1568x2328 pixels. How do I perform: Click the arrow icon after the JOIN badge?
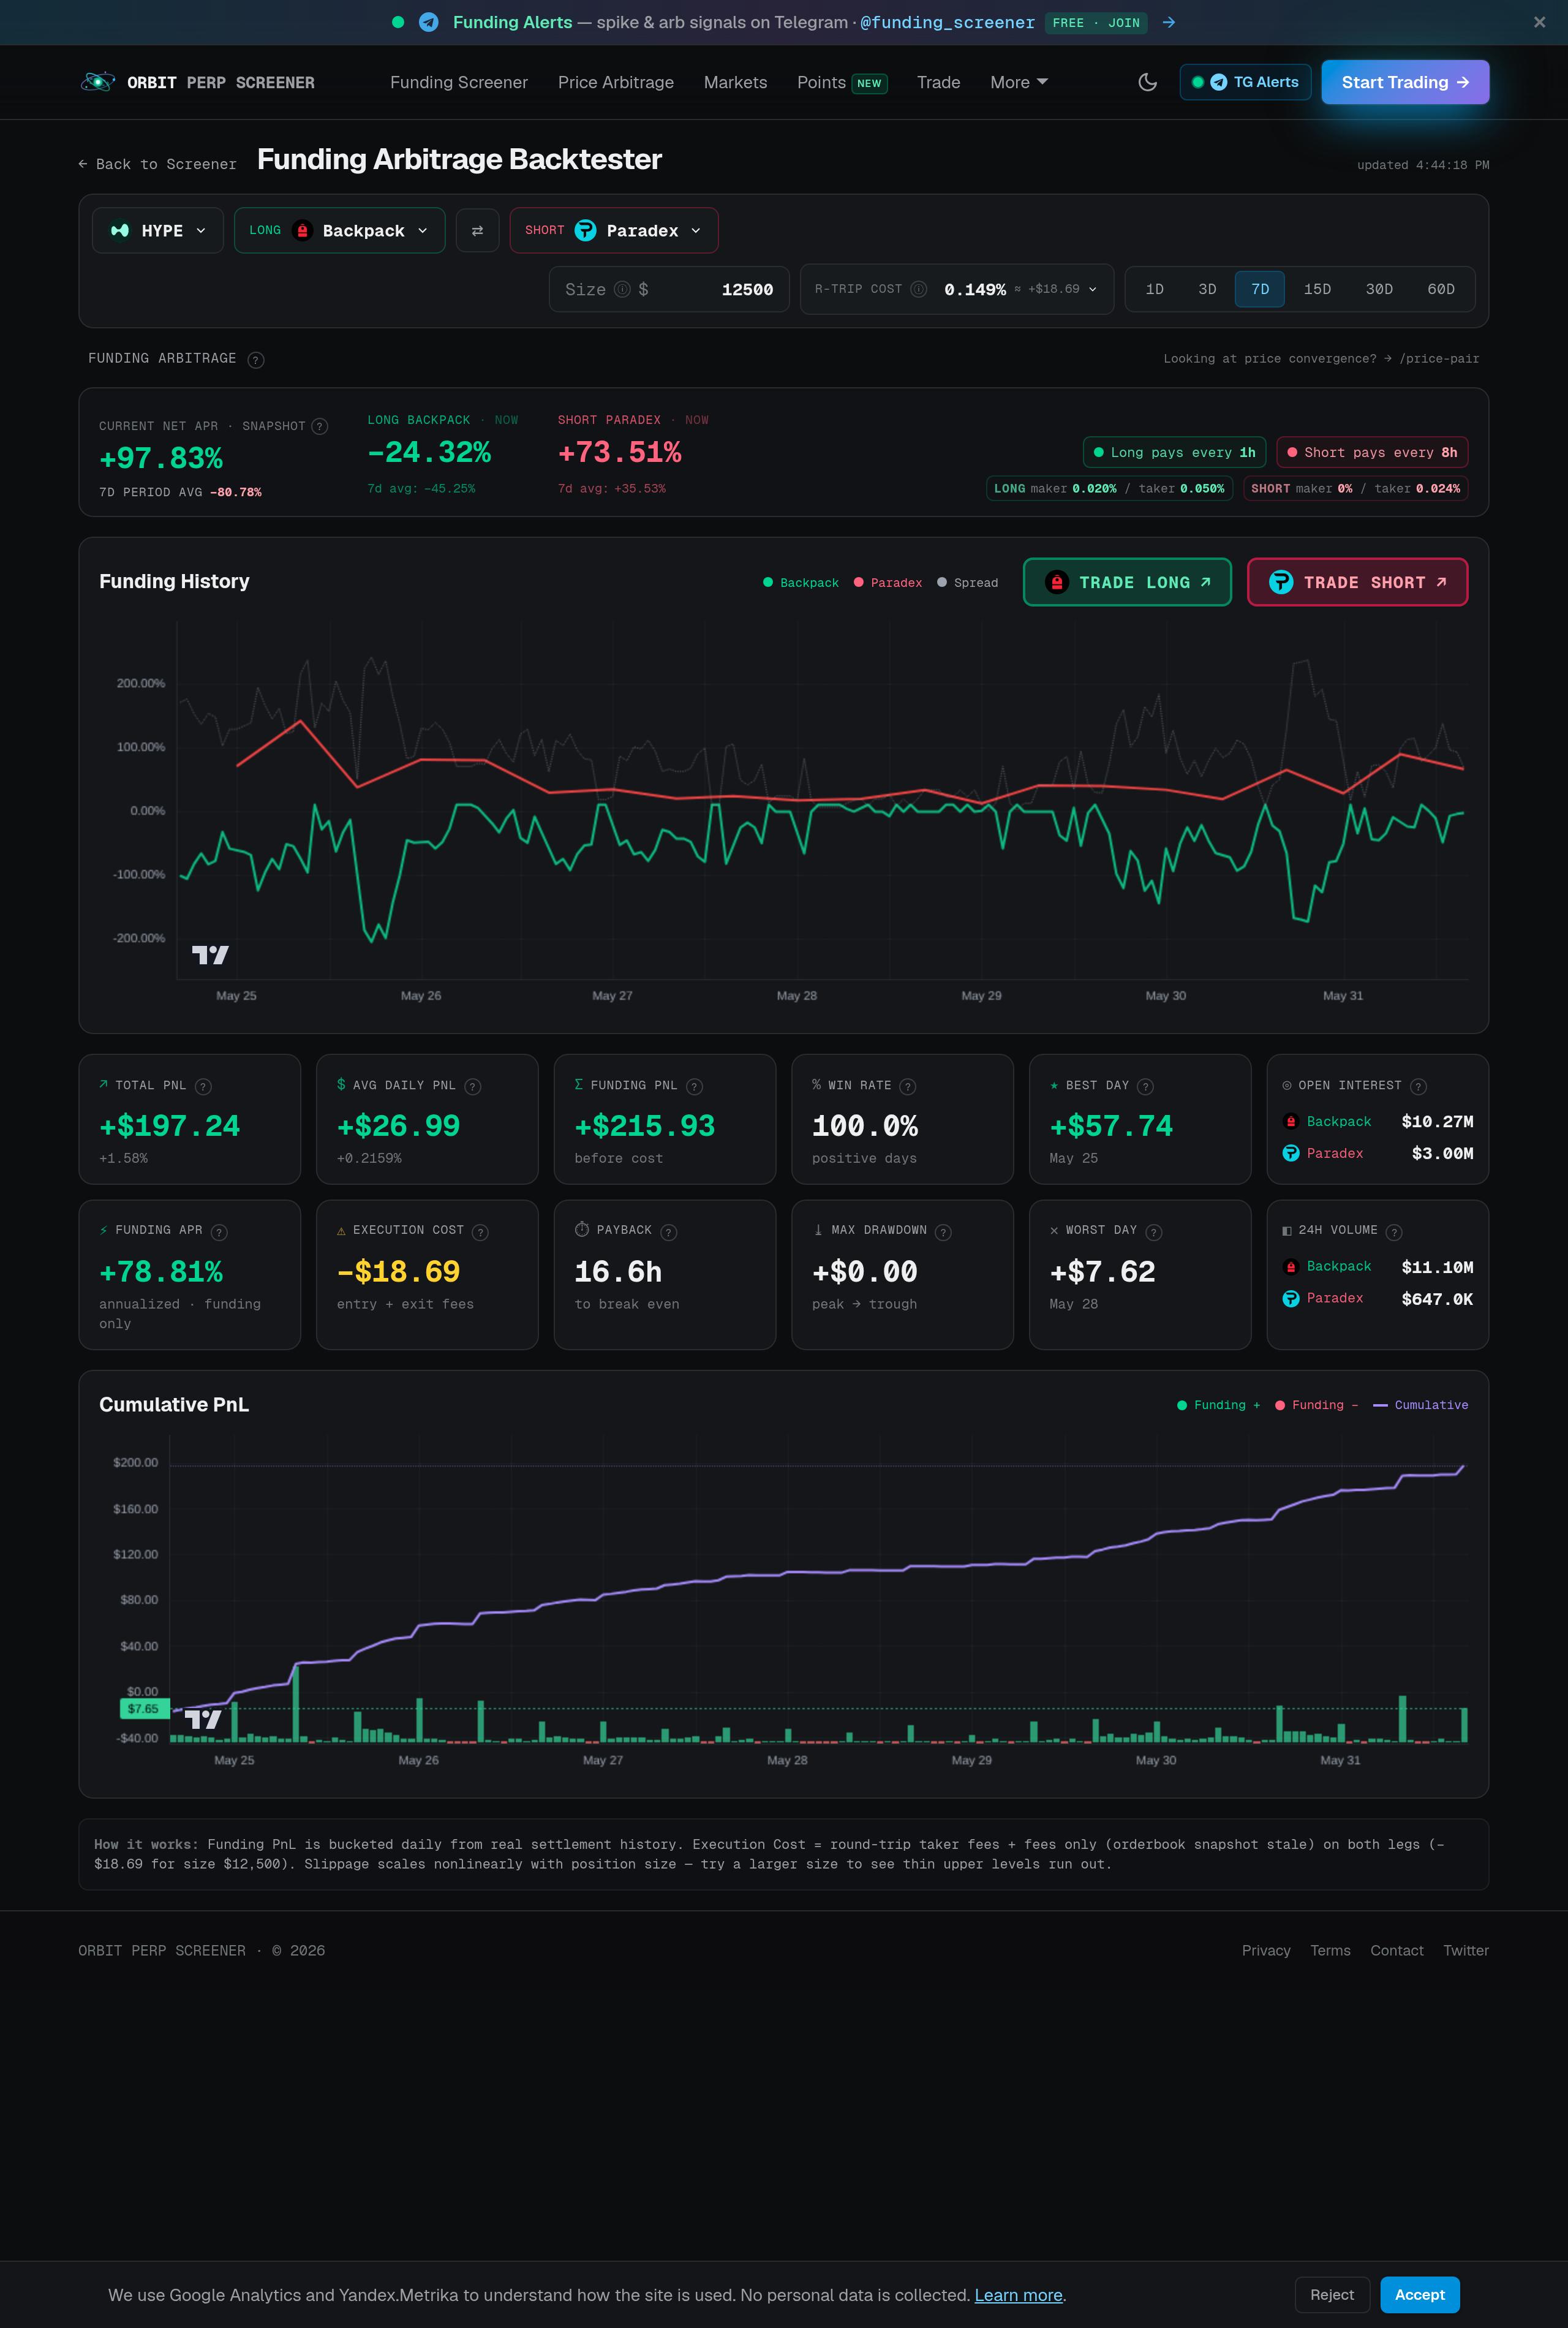pyautogui.click(x=1168, y=22)
